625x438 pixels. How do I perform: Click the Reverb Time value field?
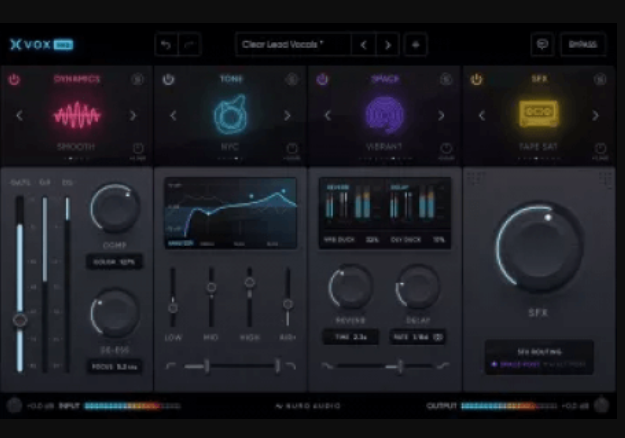pos(350,337)
